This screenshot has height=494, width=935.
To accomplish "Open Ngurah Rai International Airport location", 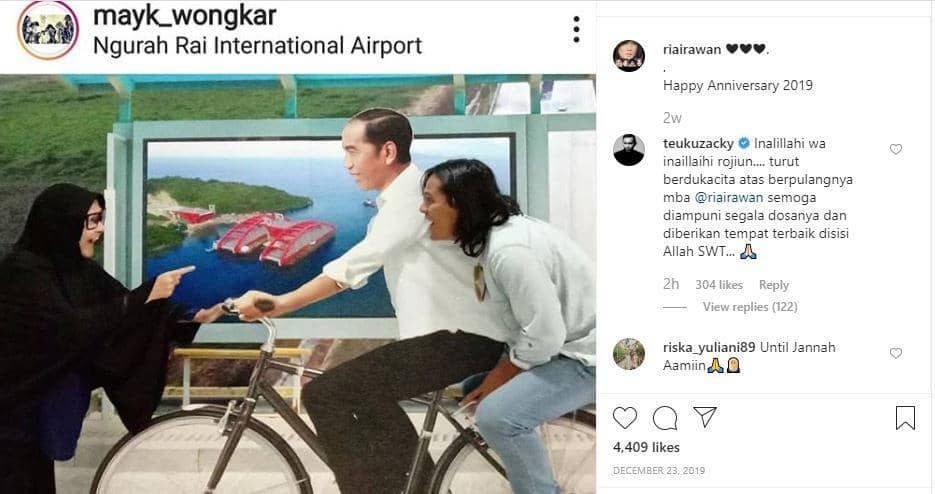I will tap(258, 46).
